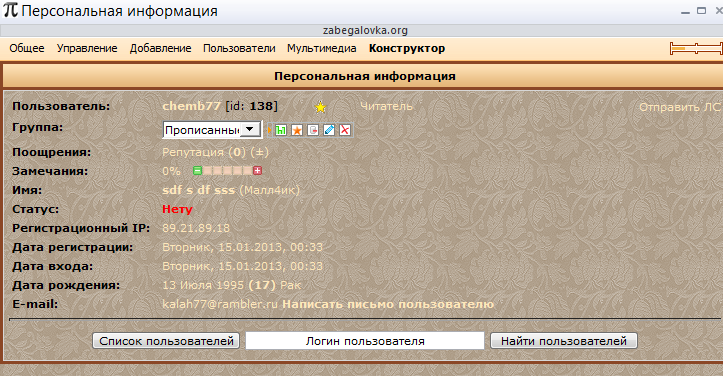Screen dimensions: 723x376
Task: Click the Читатель rank text
Action: (386, 107)
